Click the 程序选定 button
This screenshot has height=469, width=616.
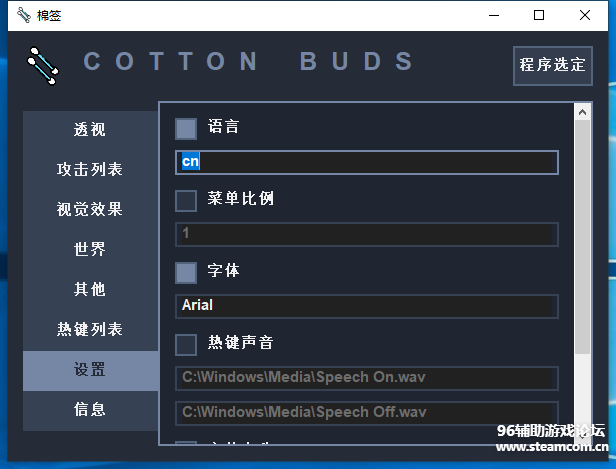pos(552,65)
